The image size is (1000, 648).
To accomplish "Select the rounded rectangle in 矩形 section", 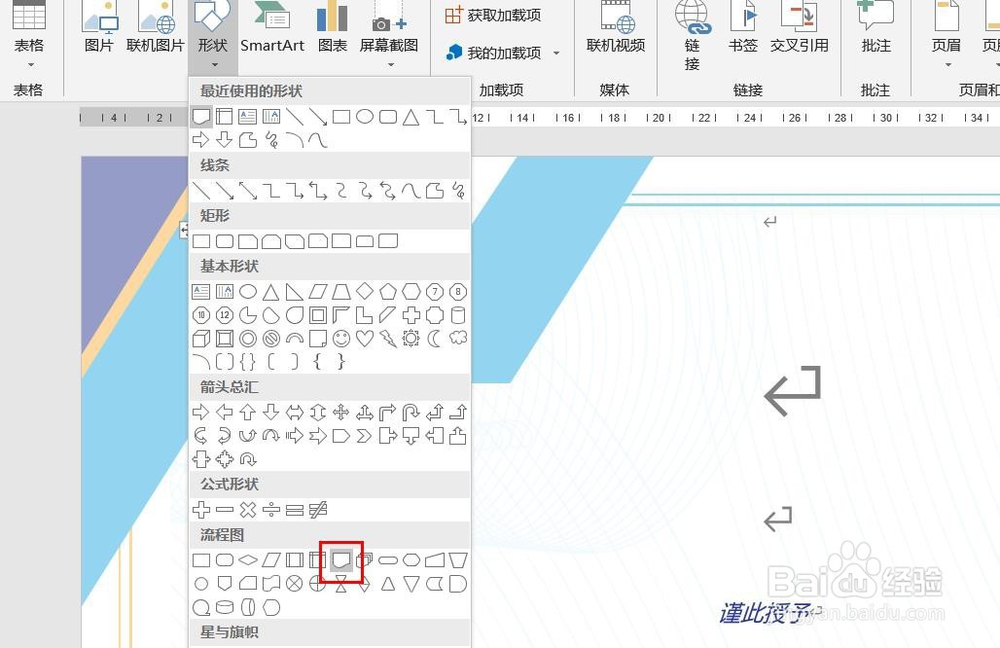I will click(224, 241).
